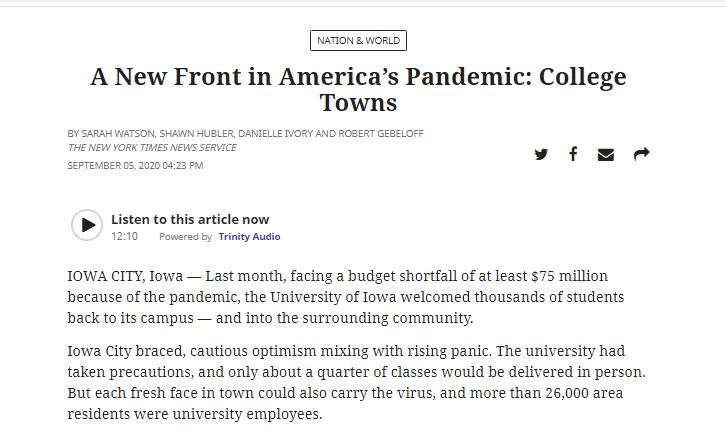Email this article via envelope icon
The height and width of the screenshot is (431, 726).
coord(606,155)
